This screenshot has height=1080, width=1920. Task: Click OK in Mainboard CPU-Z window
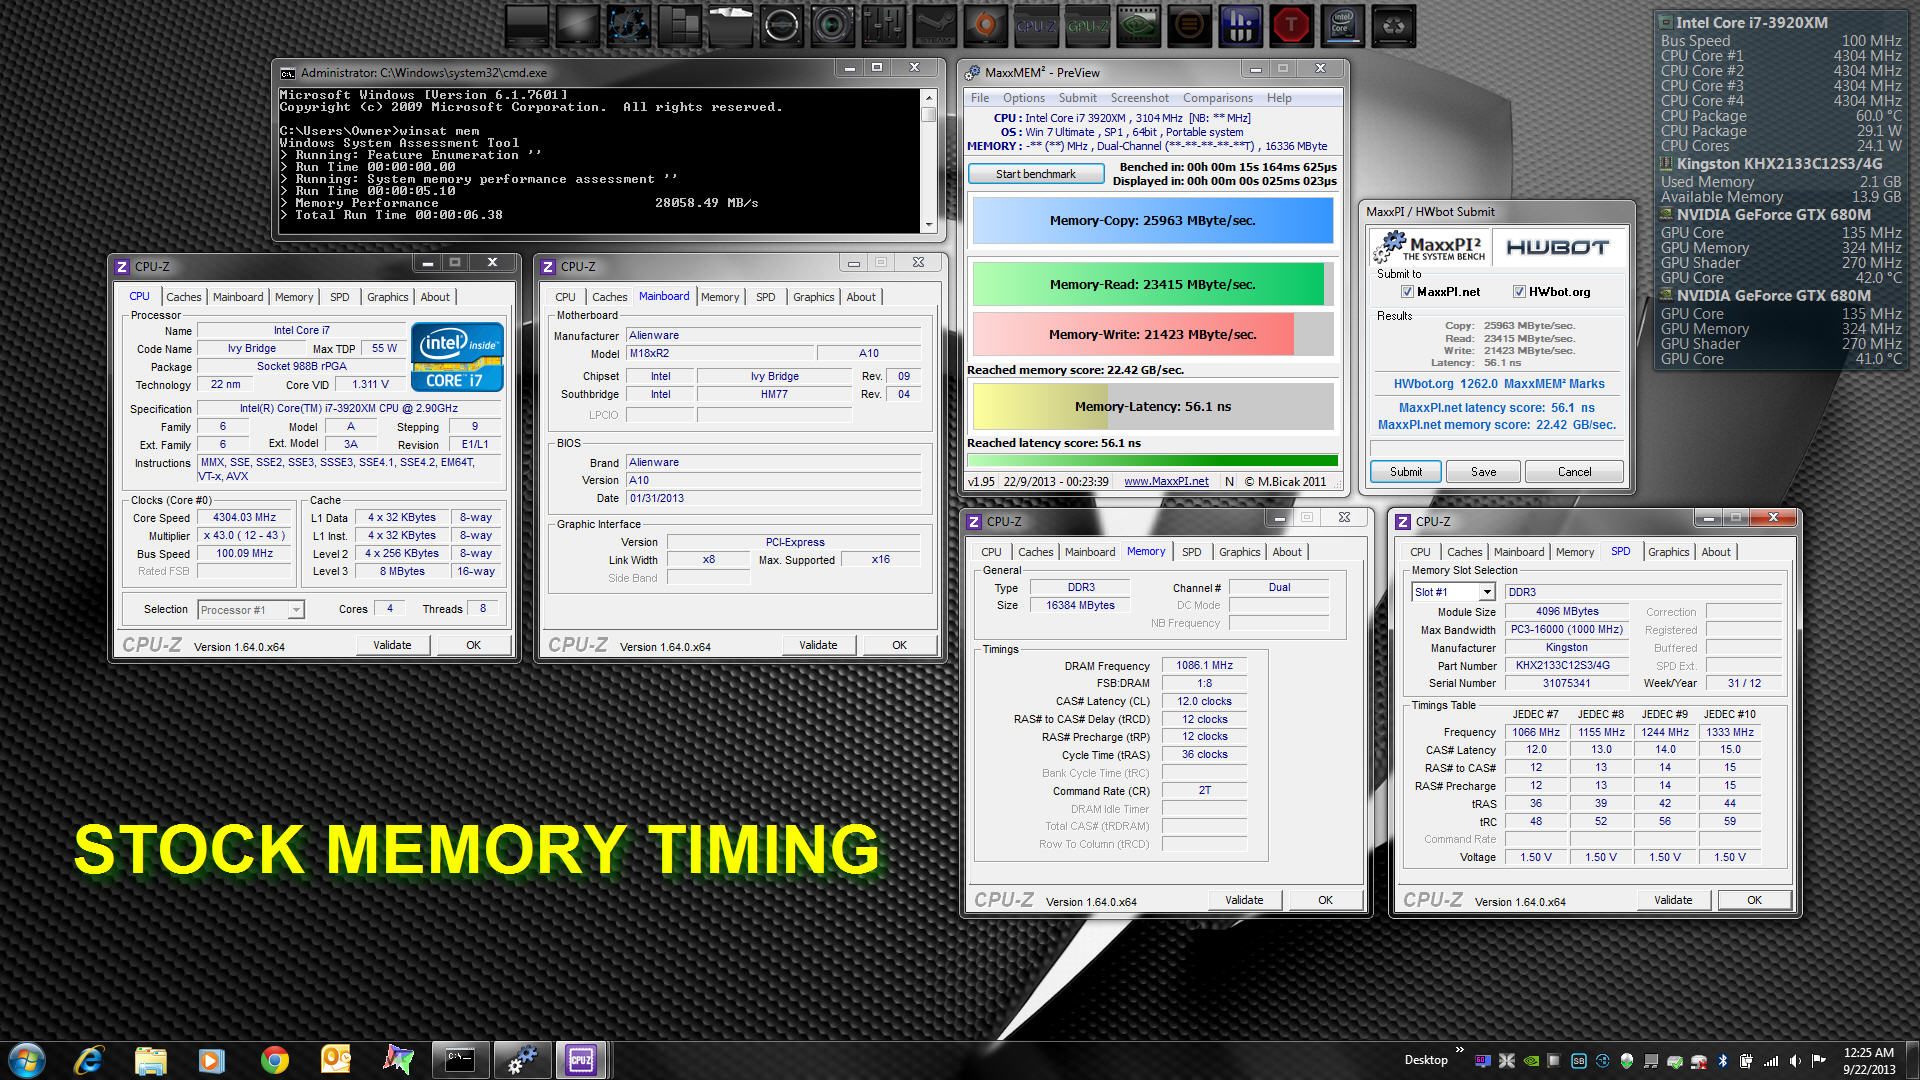pyautogui.click(x=899, y=645)
